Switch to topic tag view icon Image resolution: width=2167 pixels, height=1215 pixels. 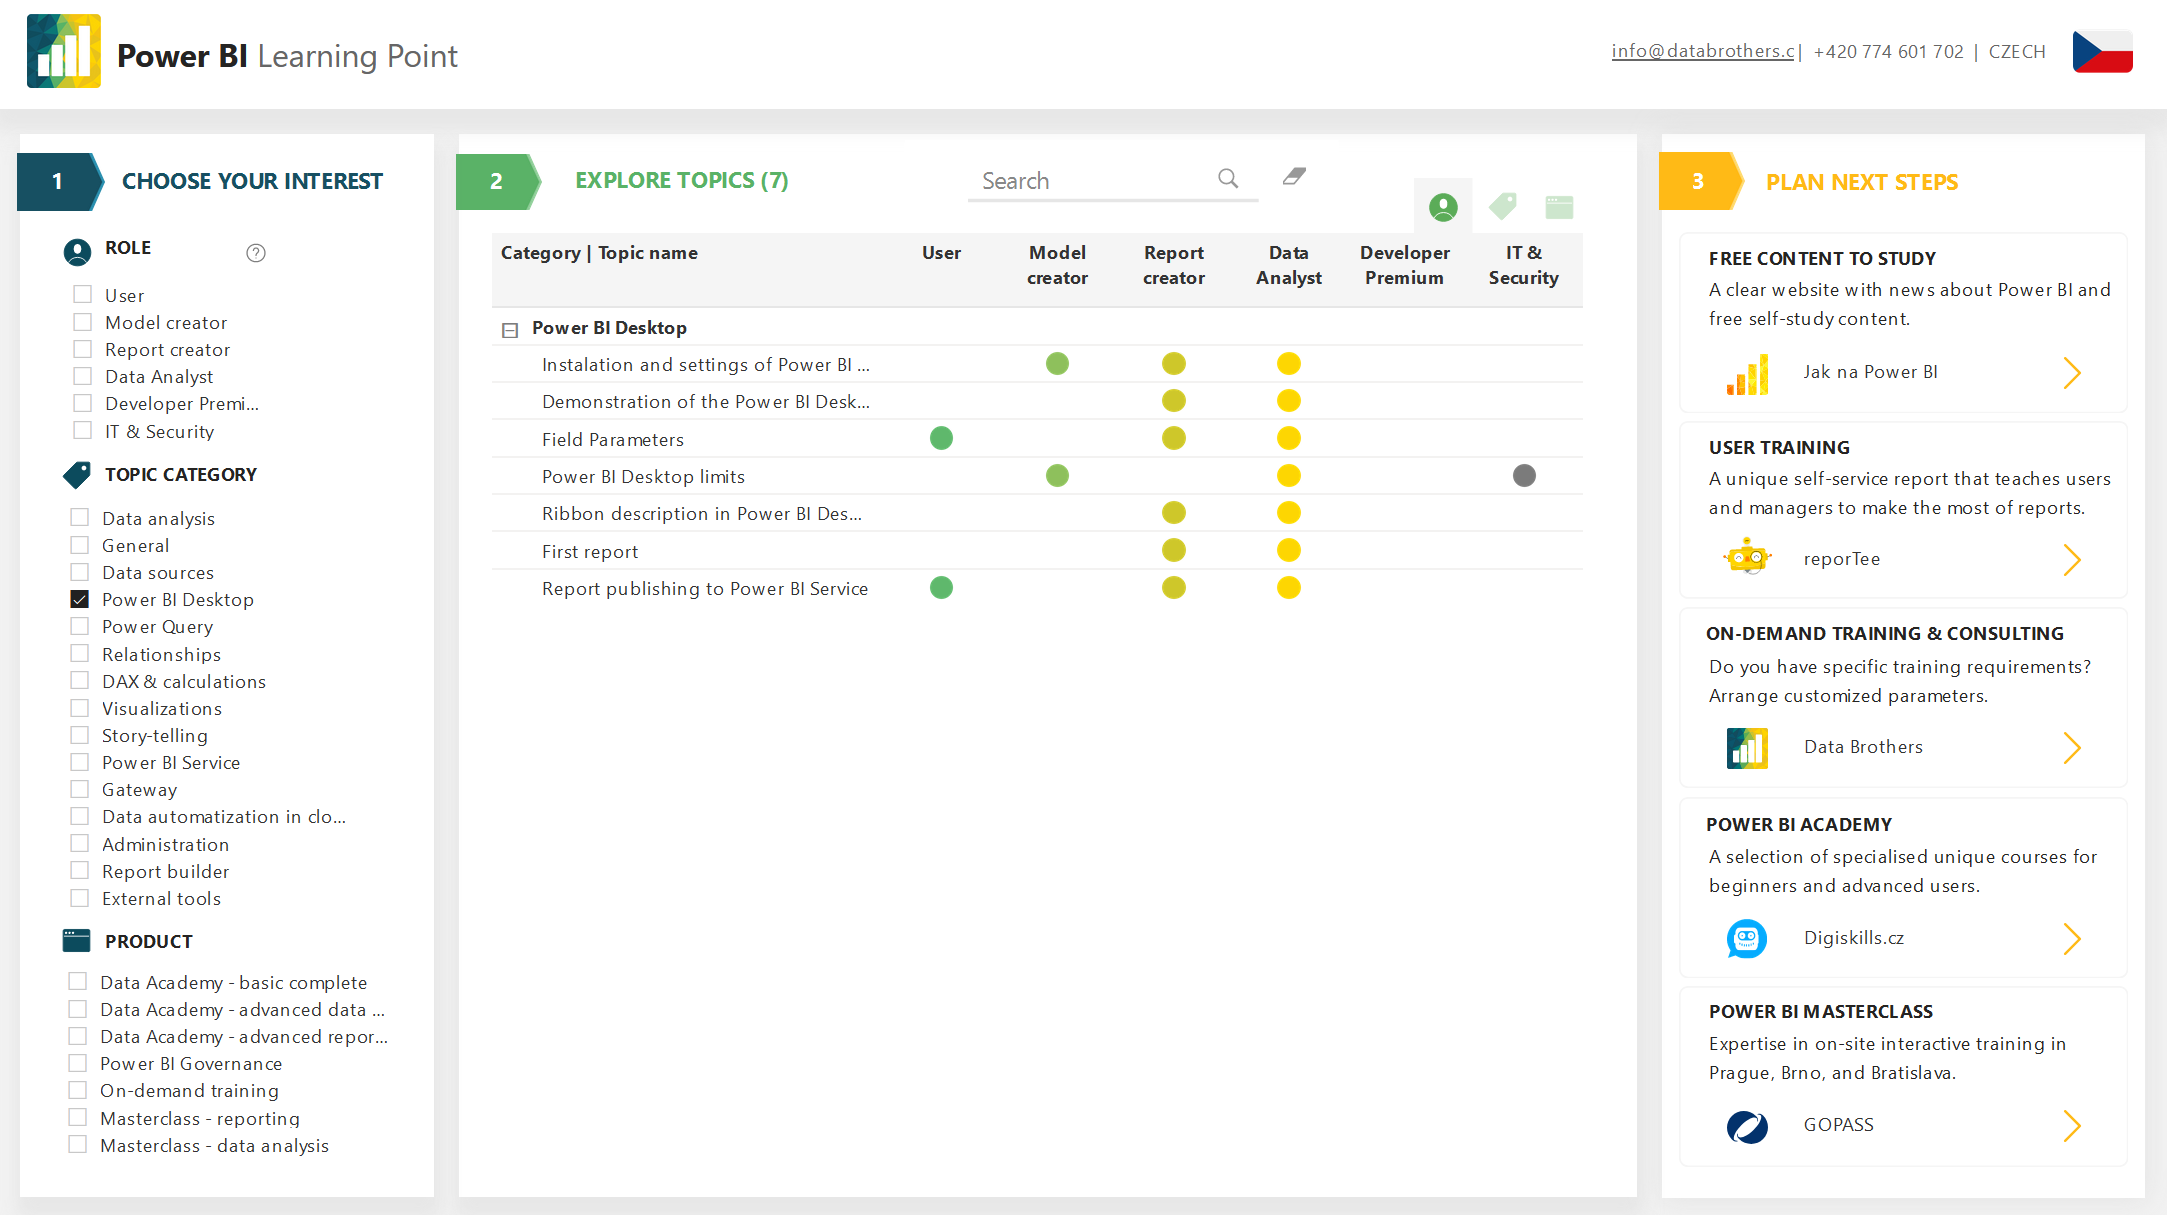coord(1502,207)
